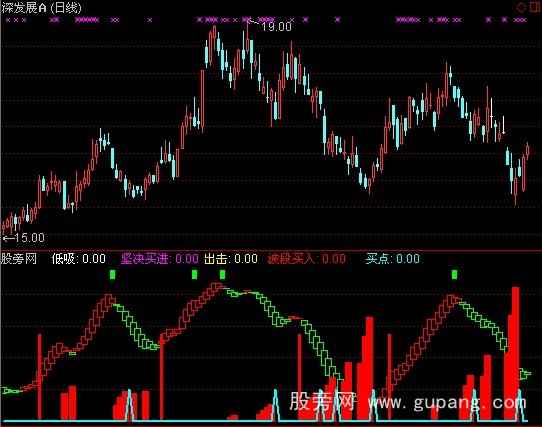Select the tallest red bar in the indicator panel
This screenshot has height=427, width=542.
point(515,353)
